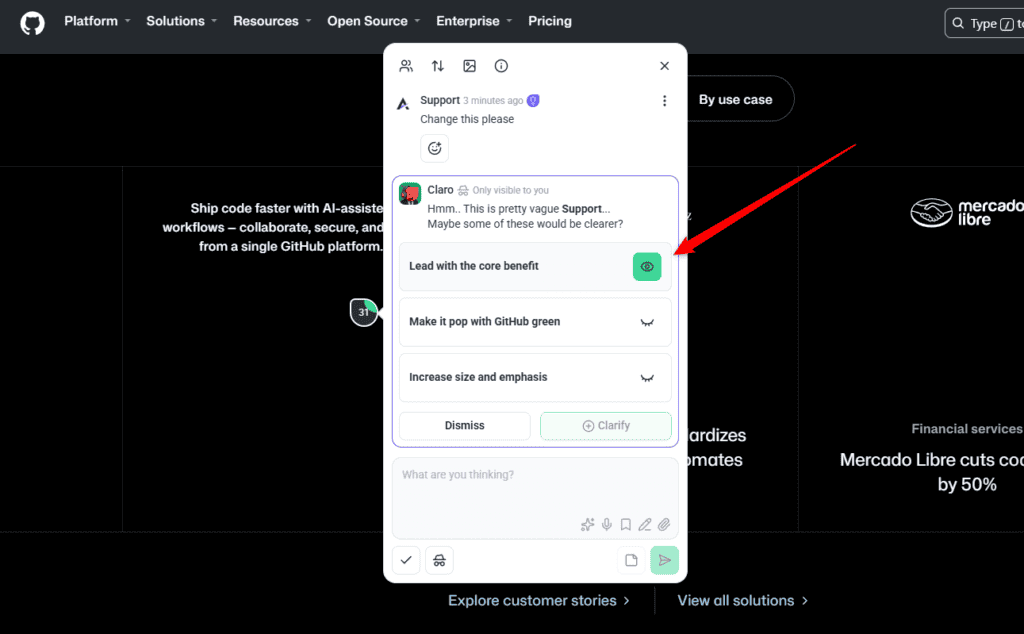Start voice input with the microphone icon
This screenshot has height=634, width=1024.
[x=607, y=524]
